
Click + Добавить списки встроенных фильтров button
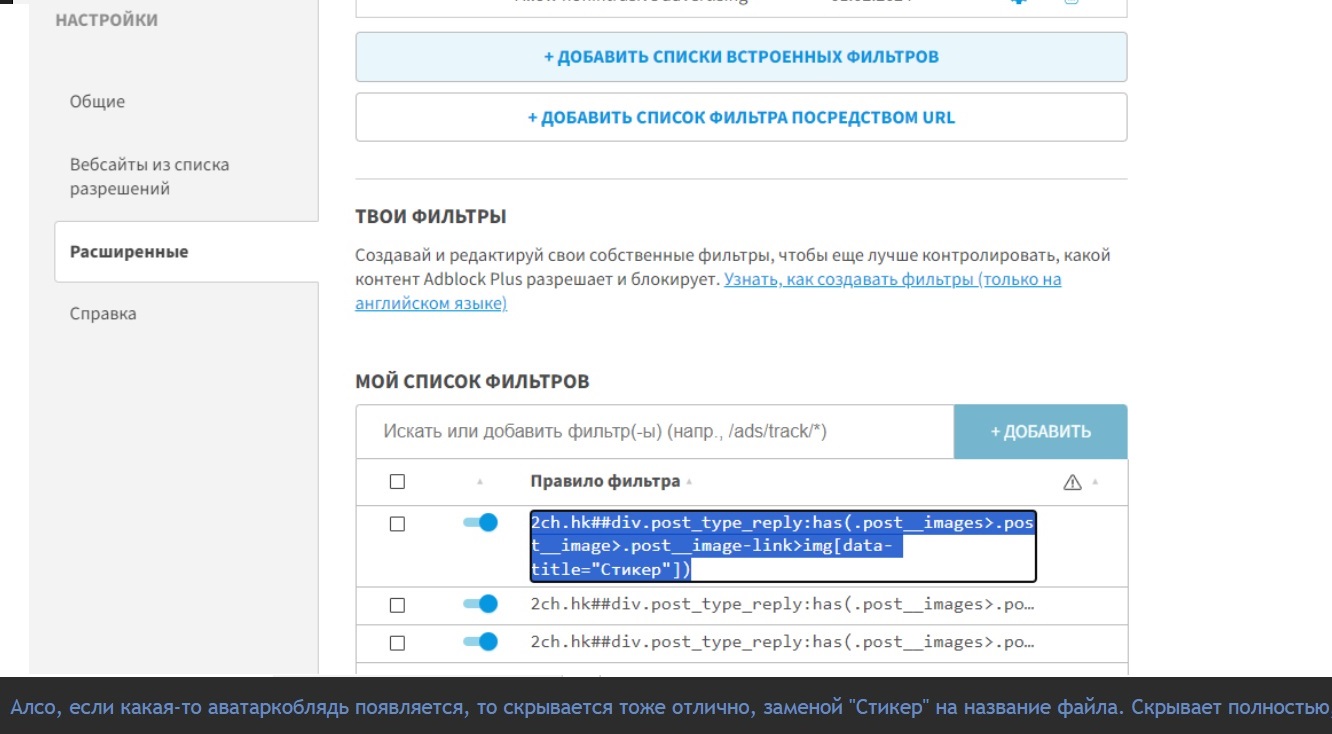click(x=741, y=57)
